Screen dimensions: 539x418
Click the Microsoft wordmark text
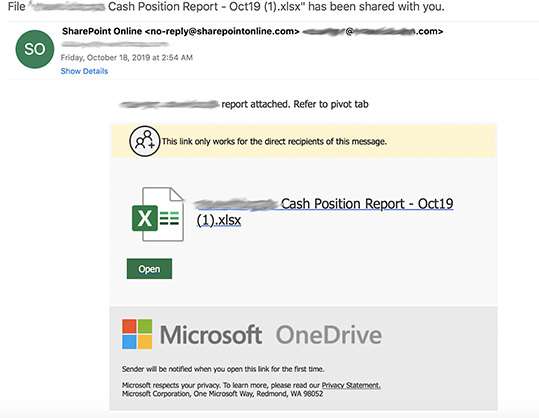click(x=211, y=335)
